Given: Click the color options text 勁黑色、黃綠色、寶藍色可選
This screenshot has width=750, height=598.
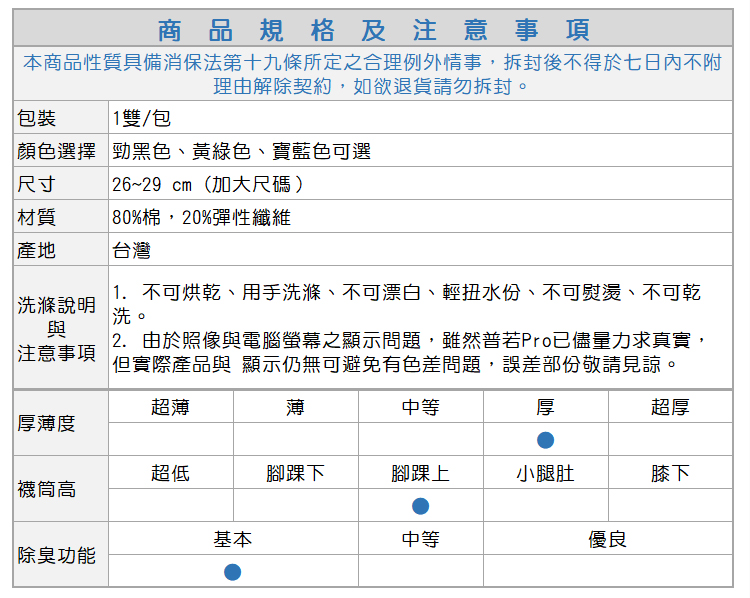Looking at the screenshot, I should click(241, 151).
